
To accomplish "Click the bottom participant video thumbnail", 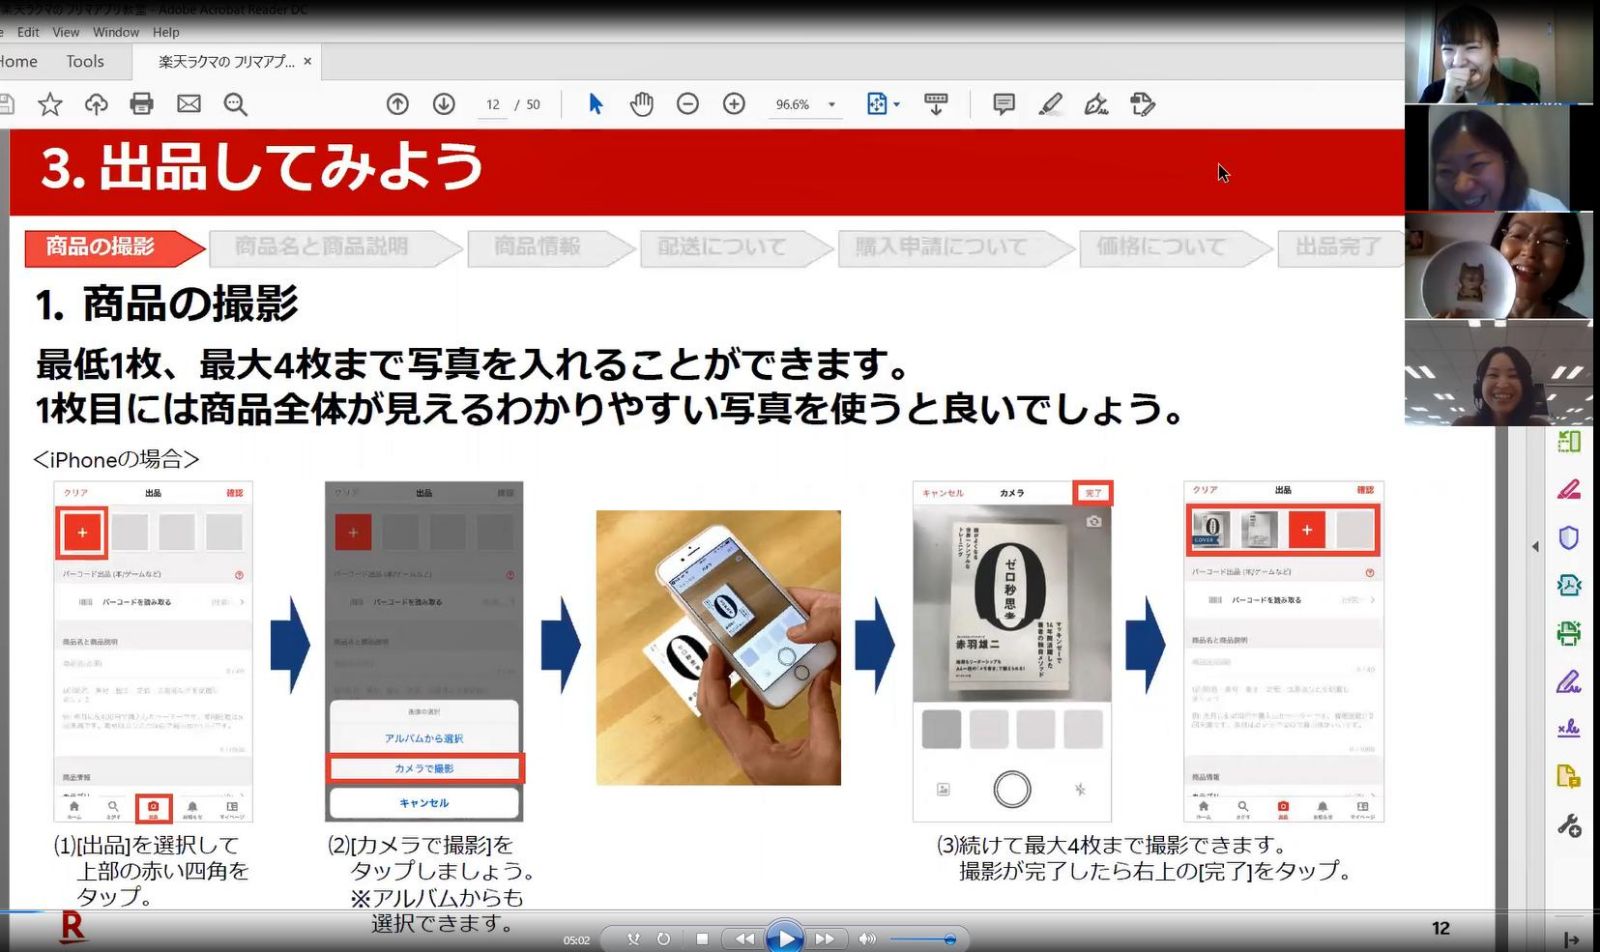I will (1499, 373).
